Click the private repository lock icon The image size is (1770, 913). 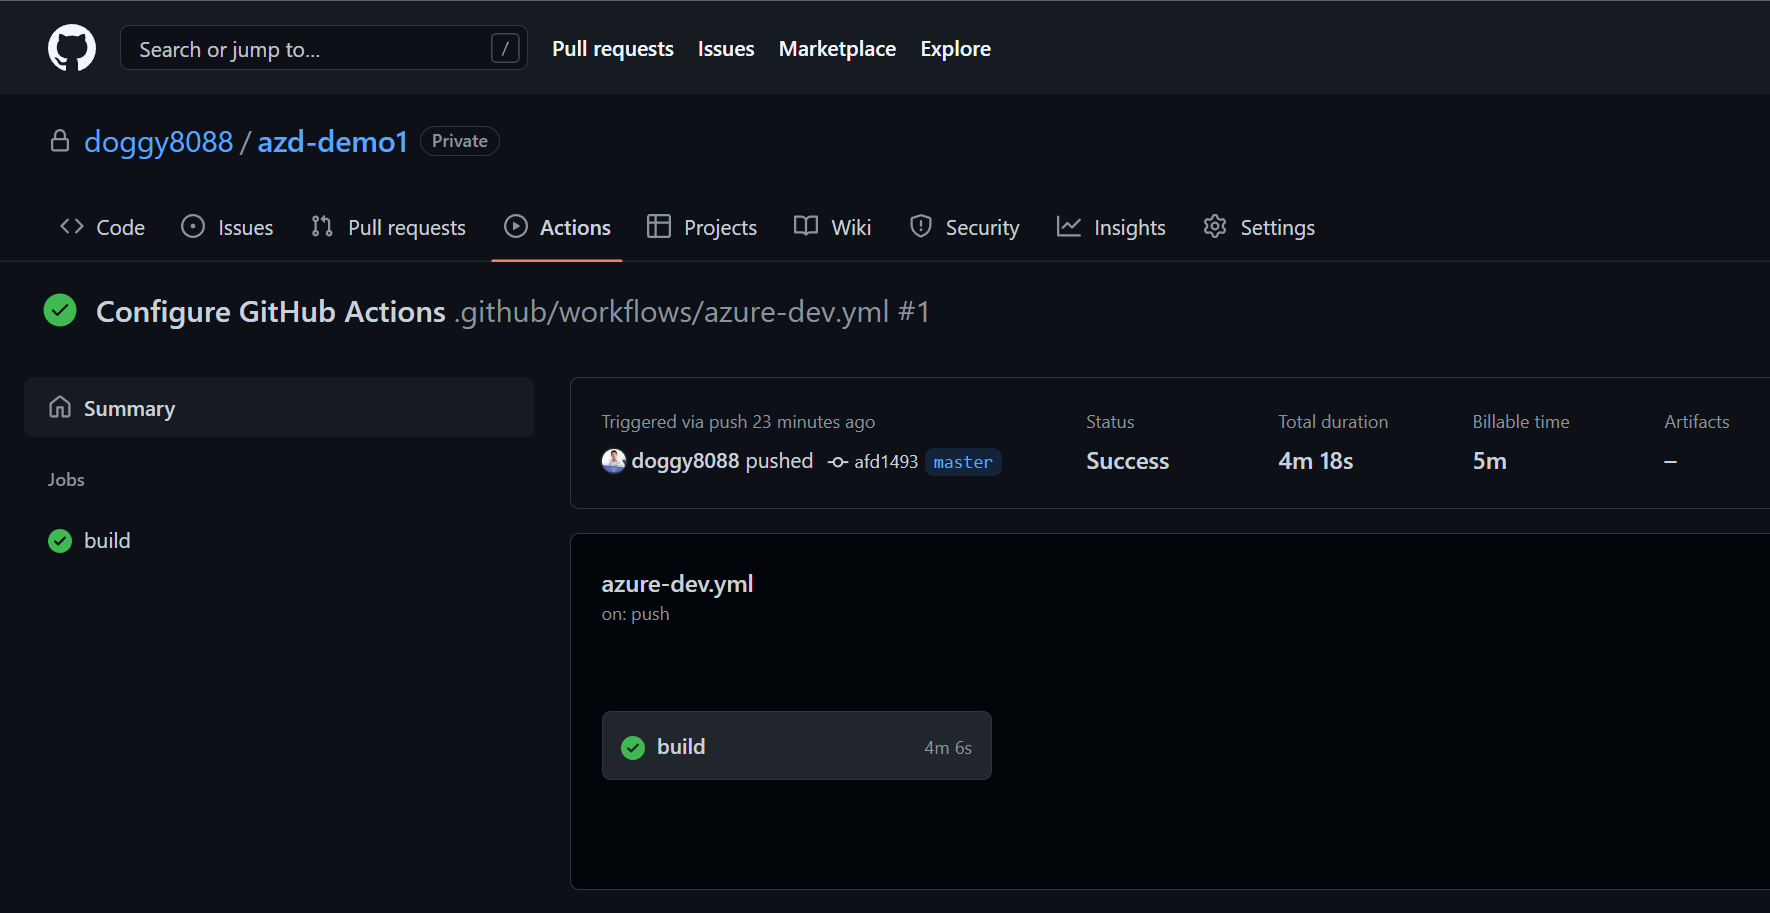click(x=60, y=141)
